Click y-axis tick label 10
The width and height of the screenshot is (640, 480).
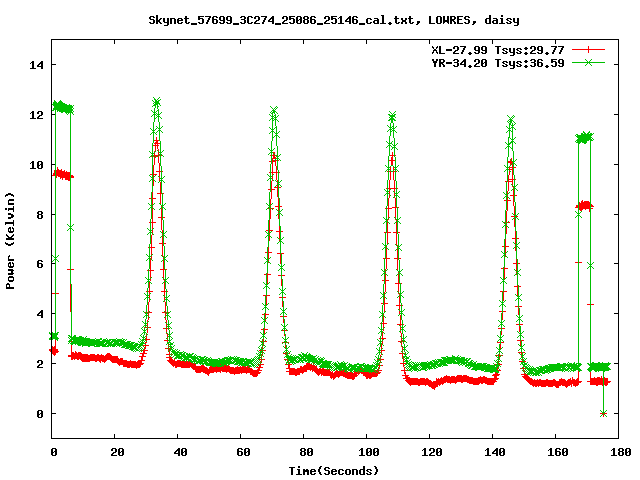click(x=36, y=165)
